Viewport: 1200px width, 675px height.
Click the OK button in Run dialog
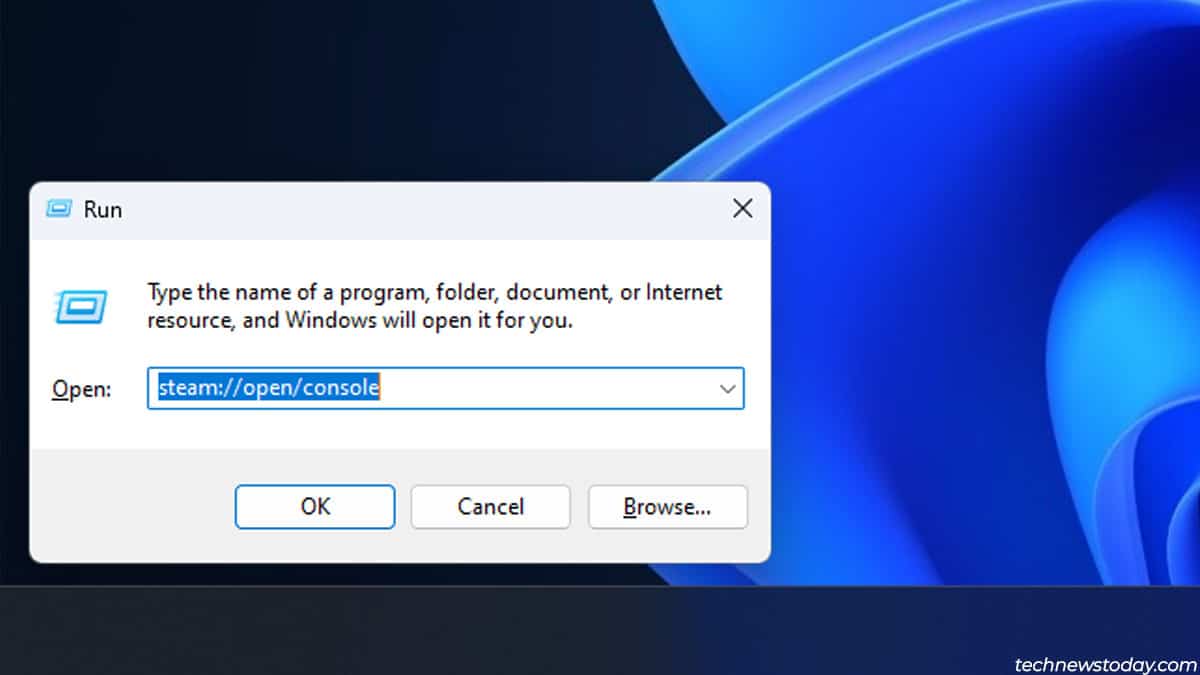315,507
